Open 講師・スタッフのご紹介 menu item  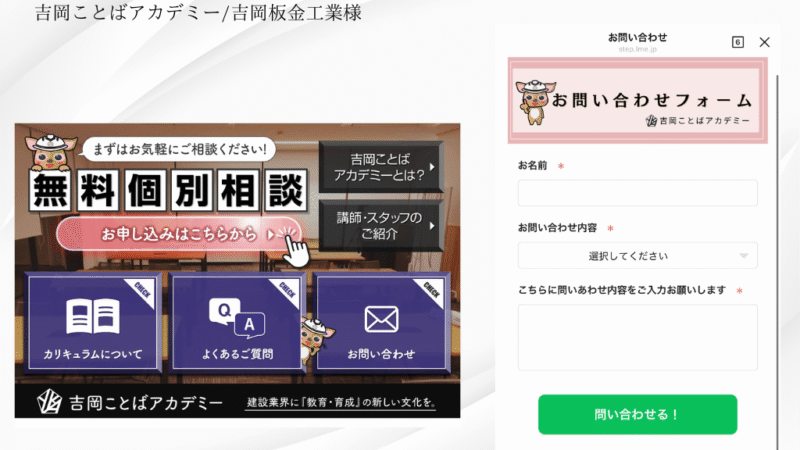(381, 226)
